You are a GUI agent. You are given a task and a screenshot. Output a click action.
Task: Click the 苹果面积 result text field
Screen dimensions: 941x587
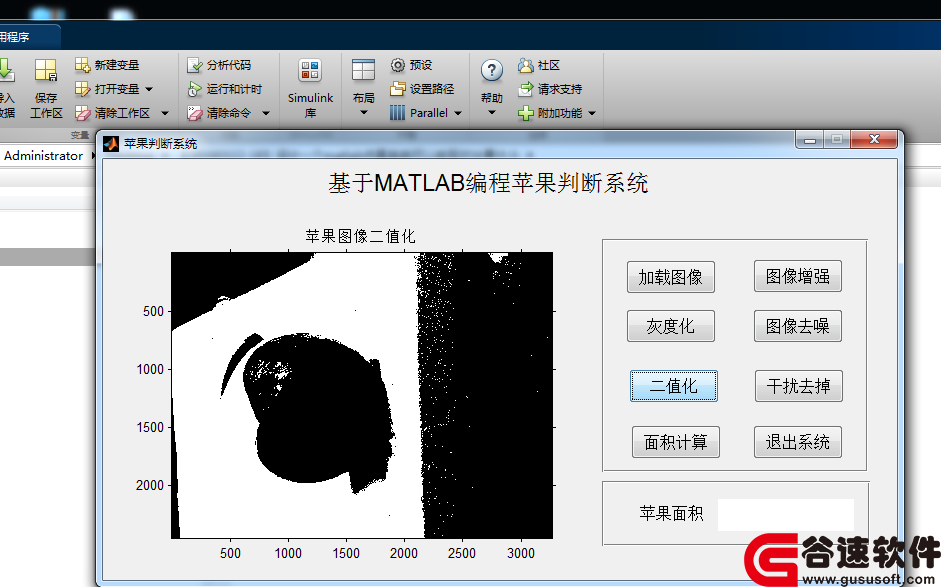click(x=786, y=514)
